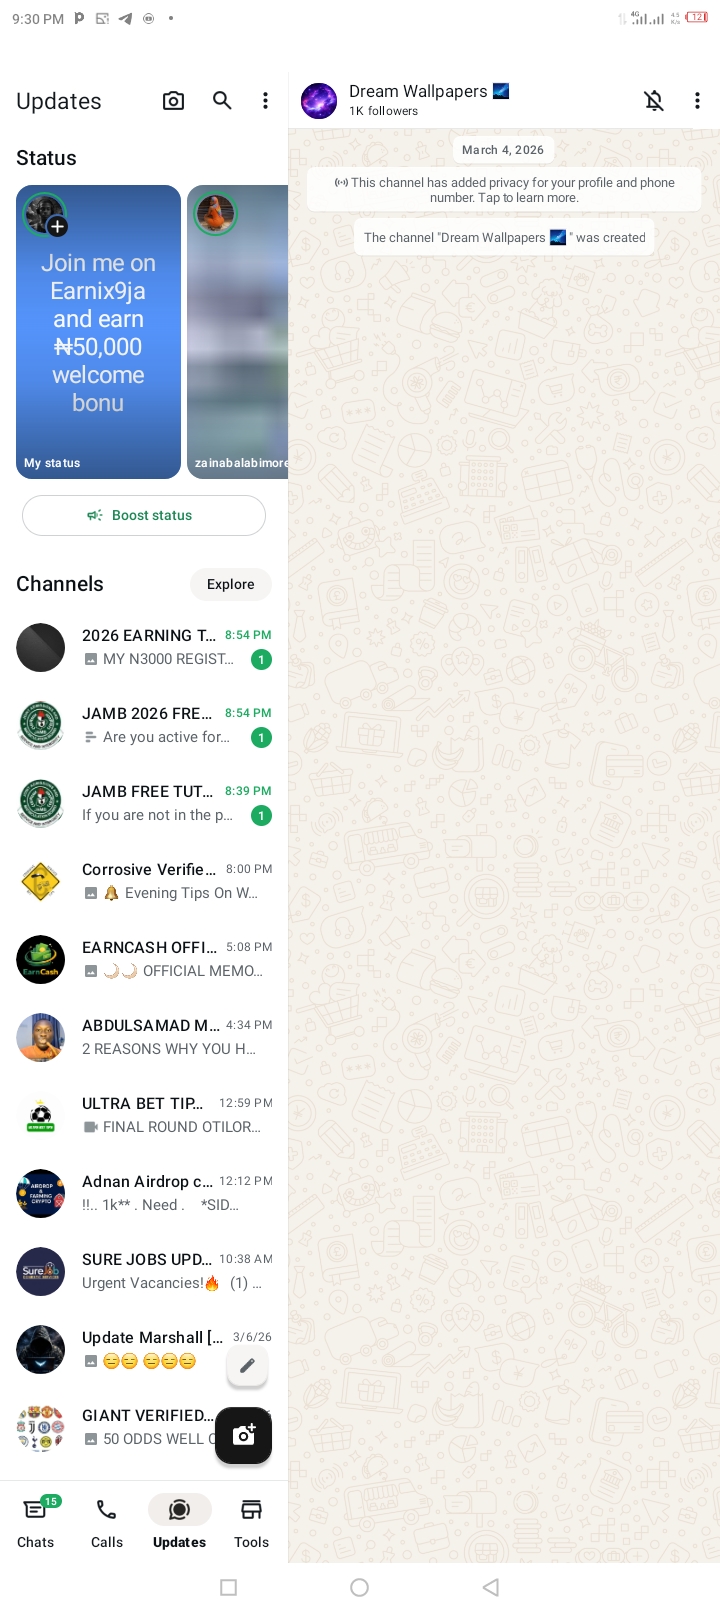The height and width of the screenshot is (1612, 720).
Task: Open the 2026 EARNING channel
Action: coord(144,647)
